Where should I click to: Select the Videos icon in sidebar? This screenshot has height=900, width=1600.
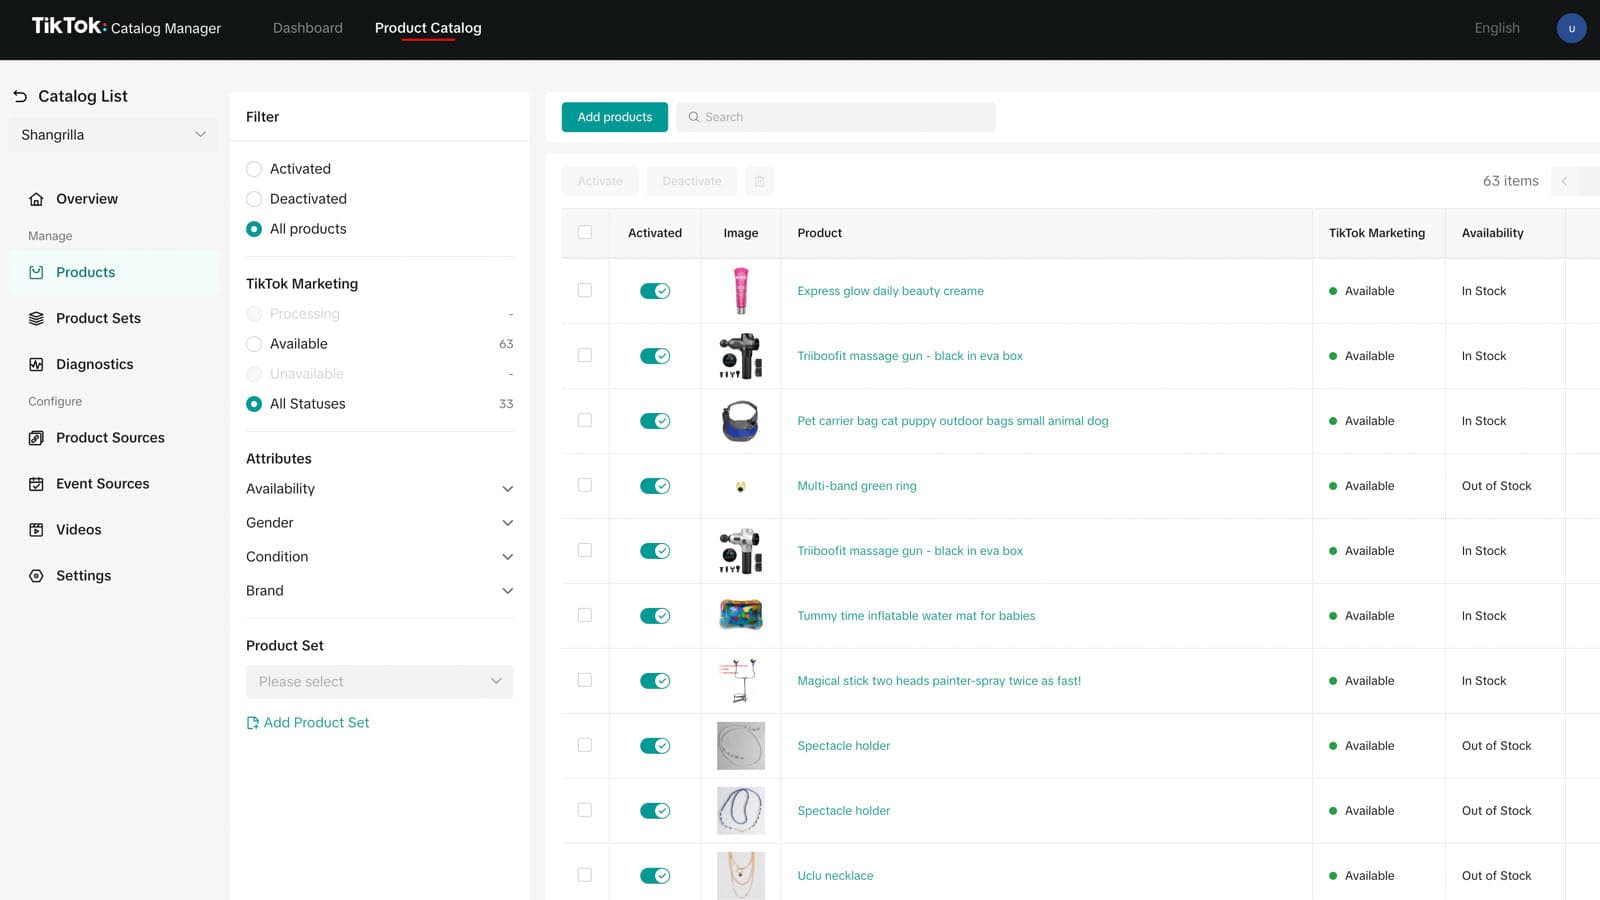[36, 530]
